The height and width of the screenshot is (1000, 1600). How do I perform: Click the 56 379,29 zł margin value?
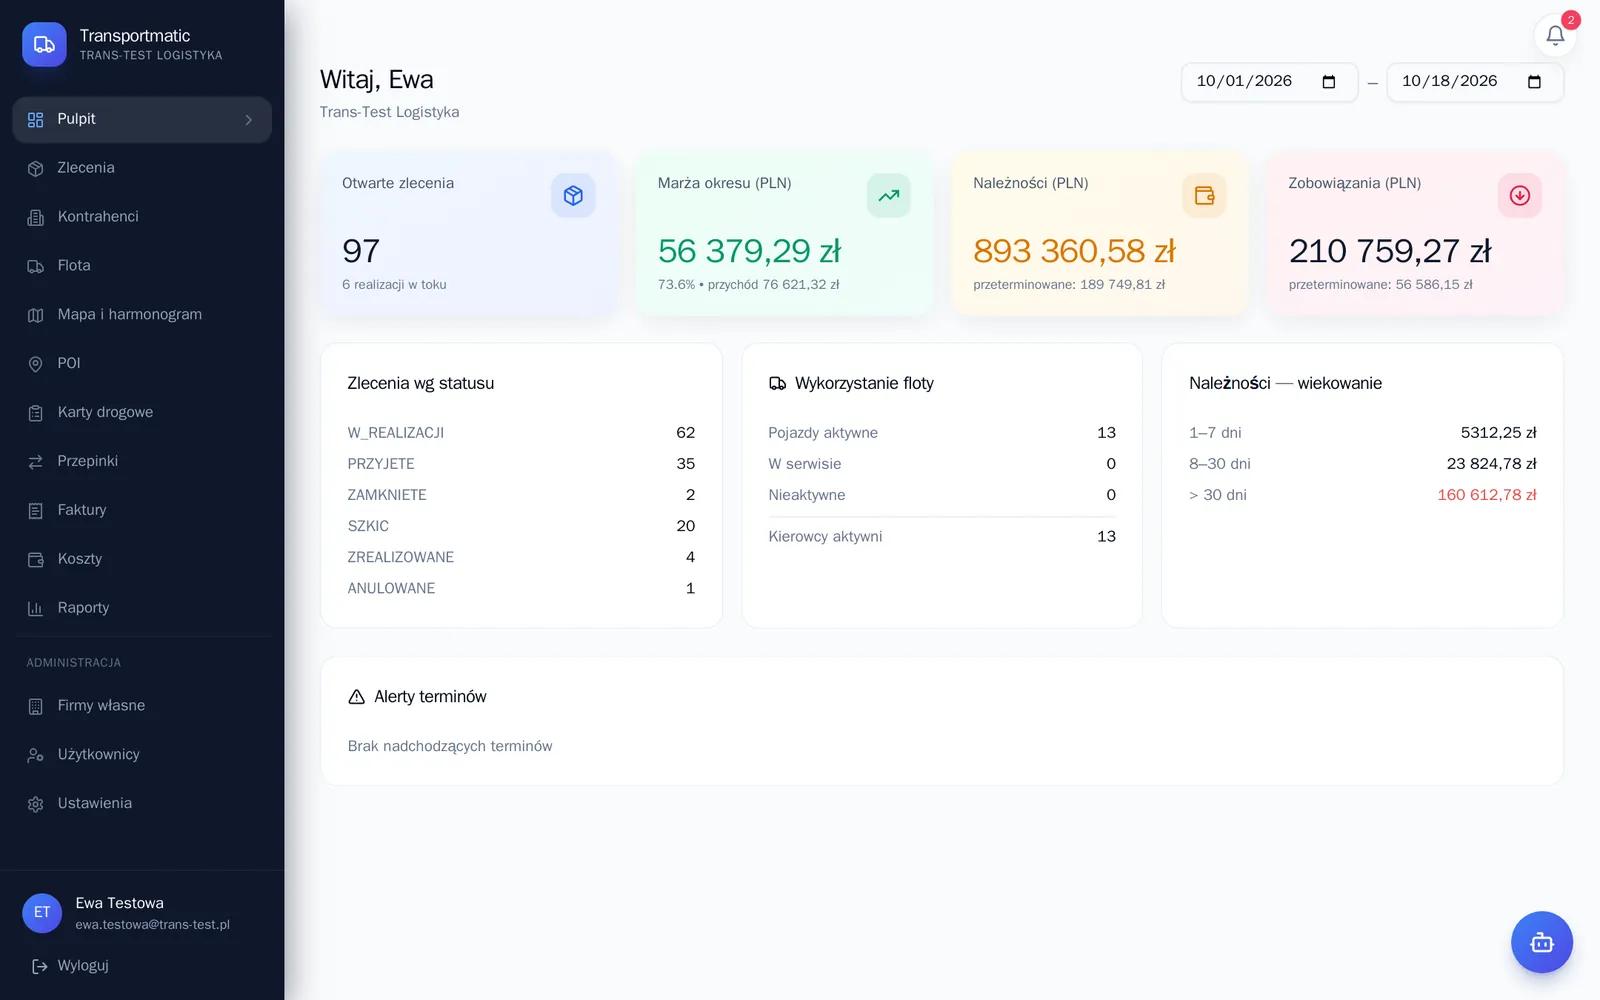749,251
